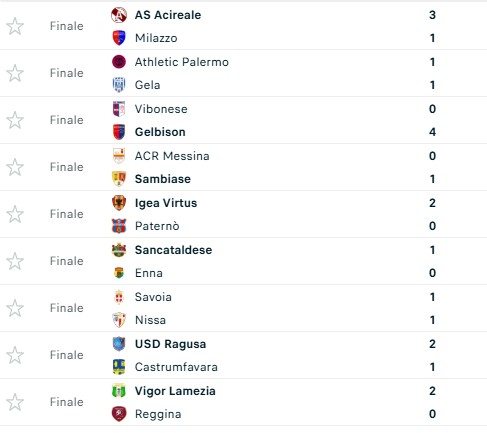Click the Sancataldese team crest
Screen dimensions: 487x433
point(119,250)
